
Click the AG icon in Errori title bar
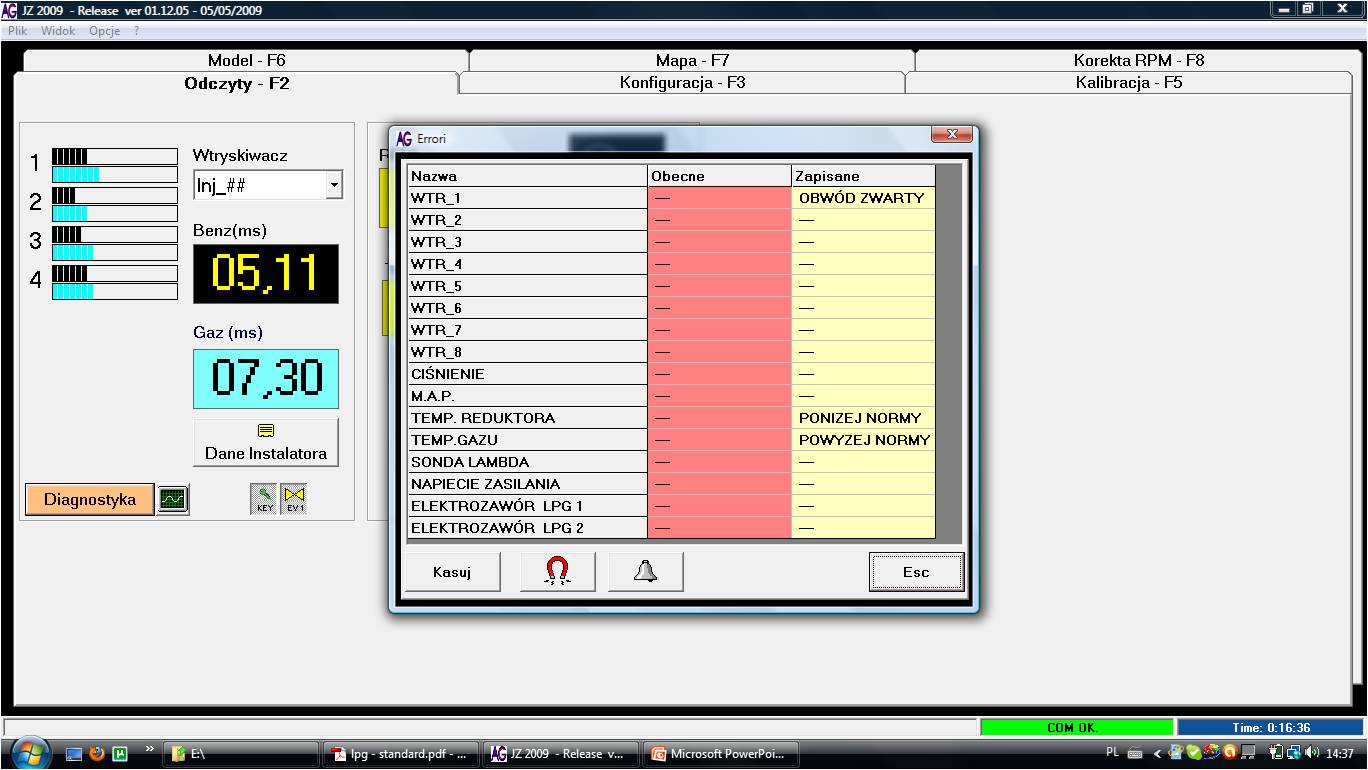404,138
